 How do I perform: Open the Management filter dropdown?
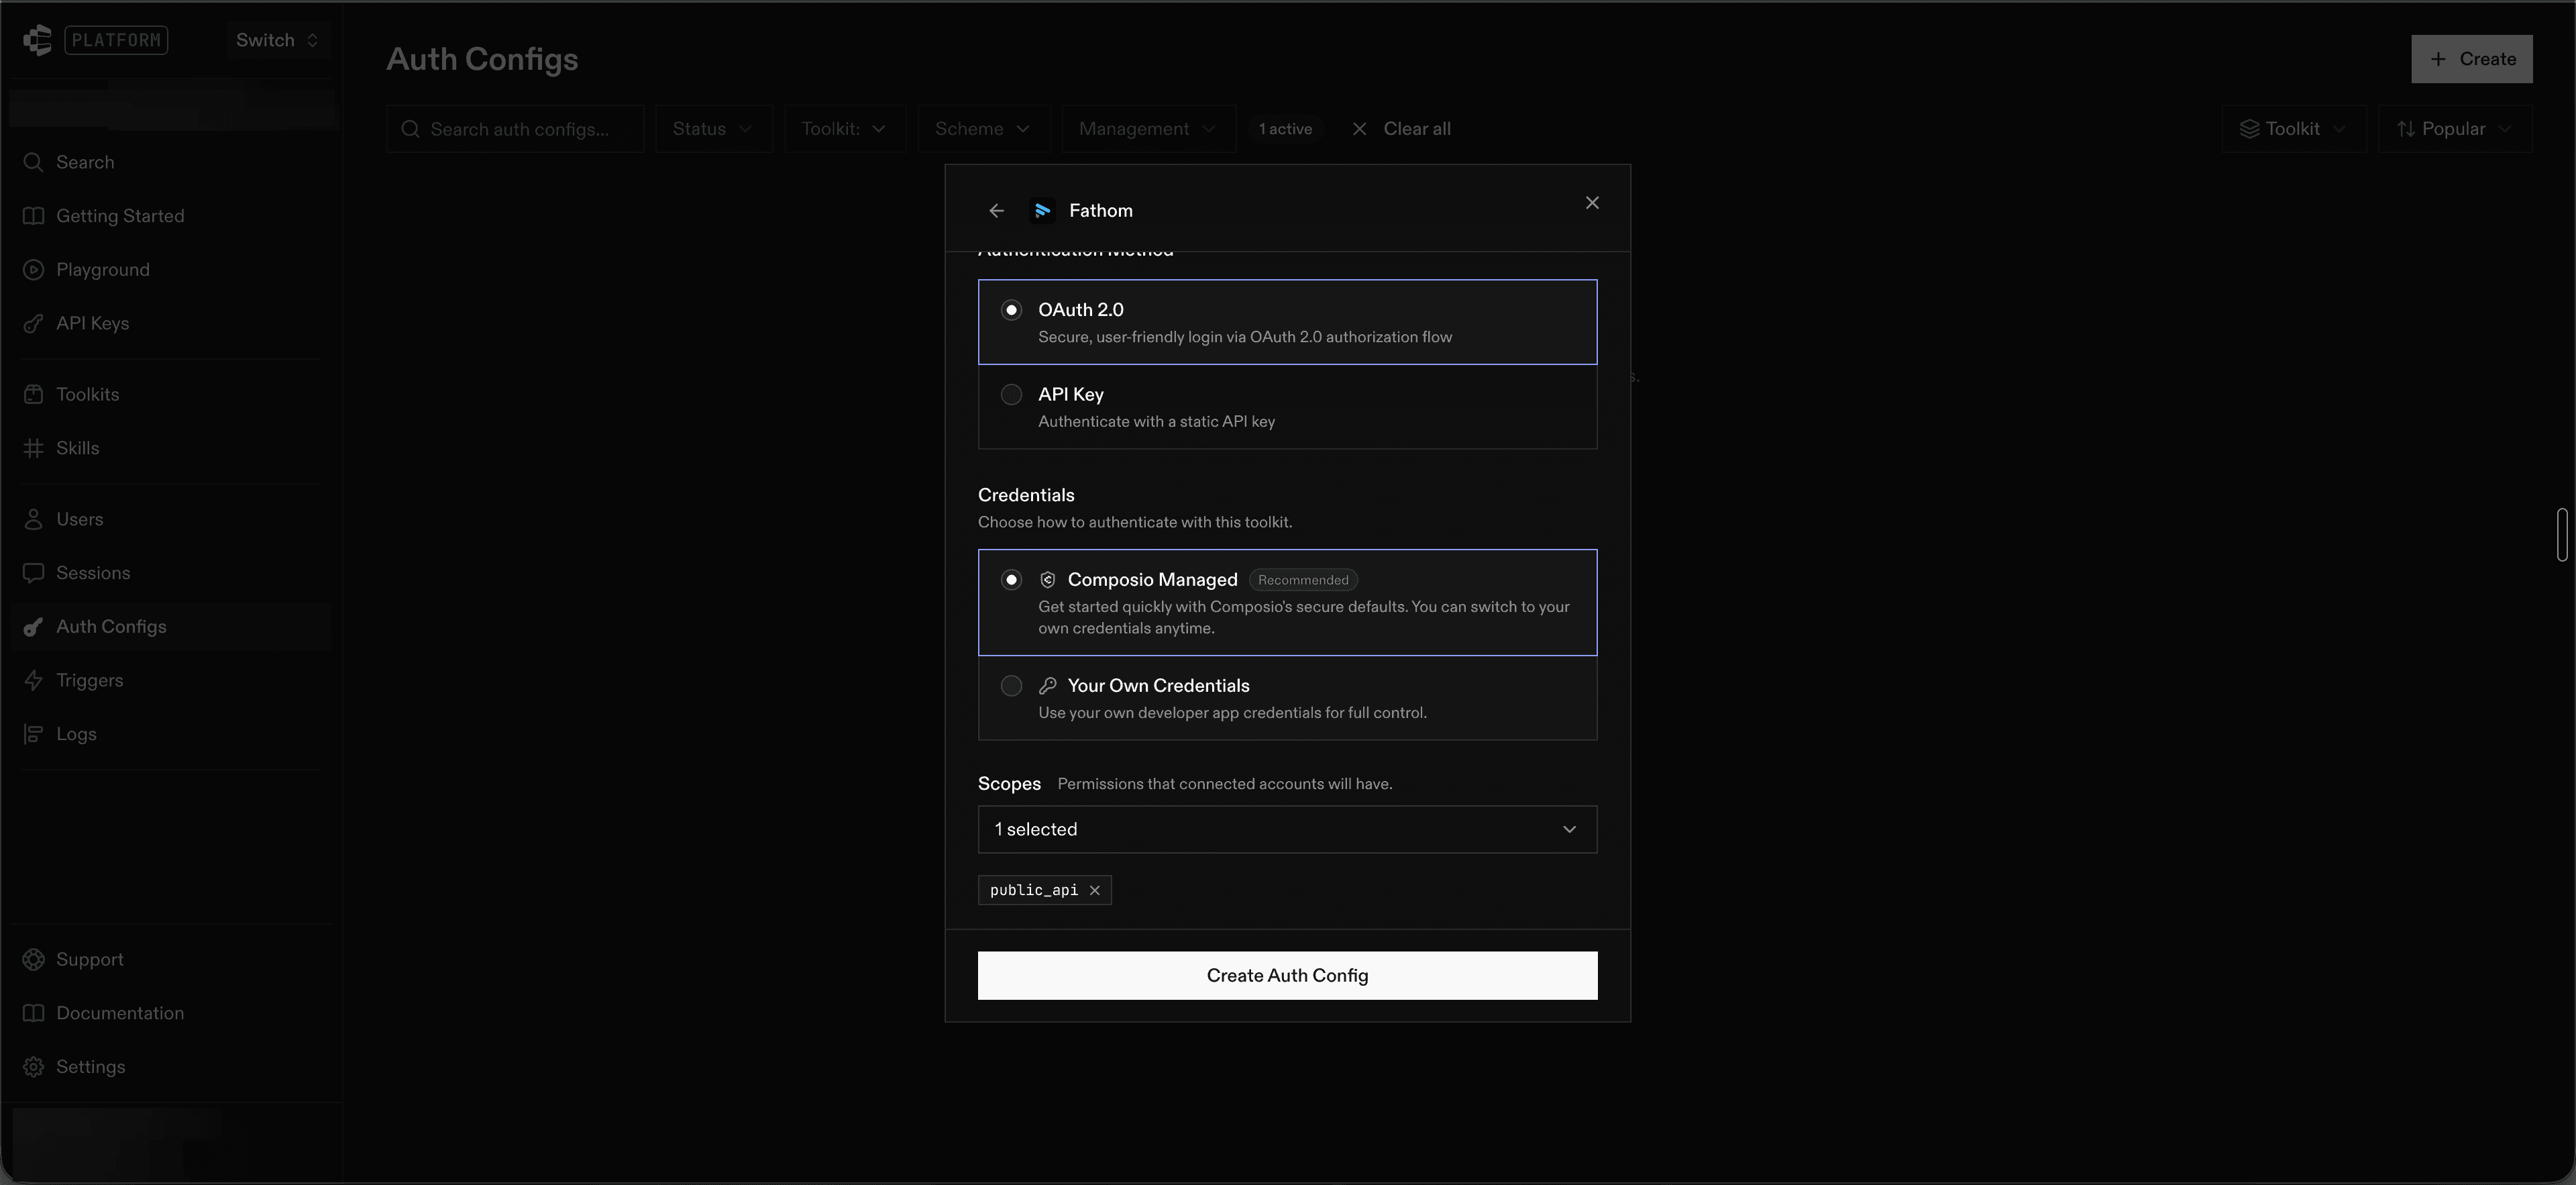(1148, 129)
